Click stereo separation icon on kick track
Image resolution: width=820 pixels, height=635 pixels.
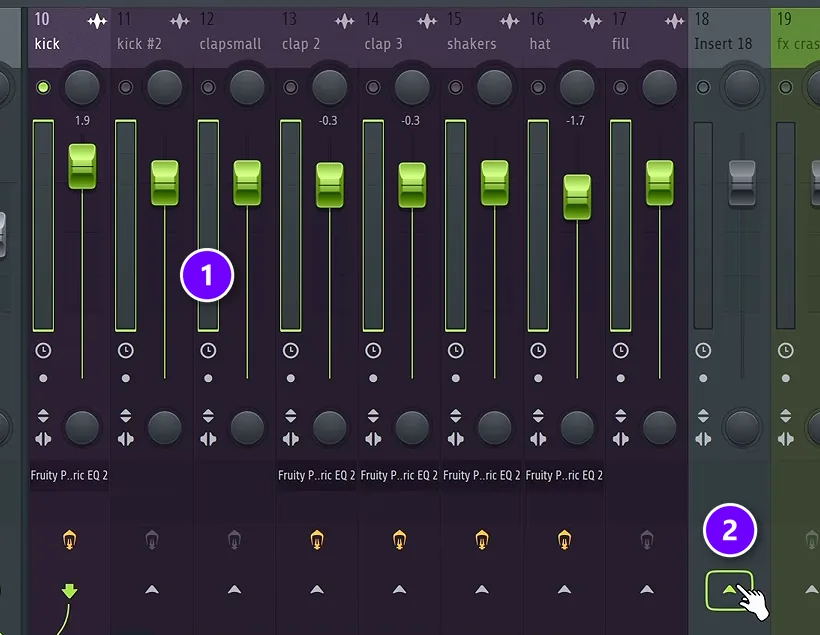pyautogui.click(x=43, y=439)
